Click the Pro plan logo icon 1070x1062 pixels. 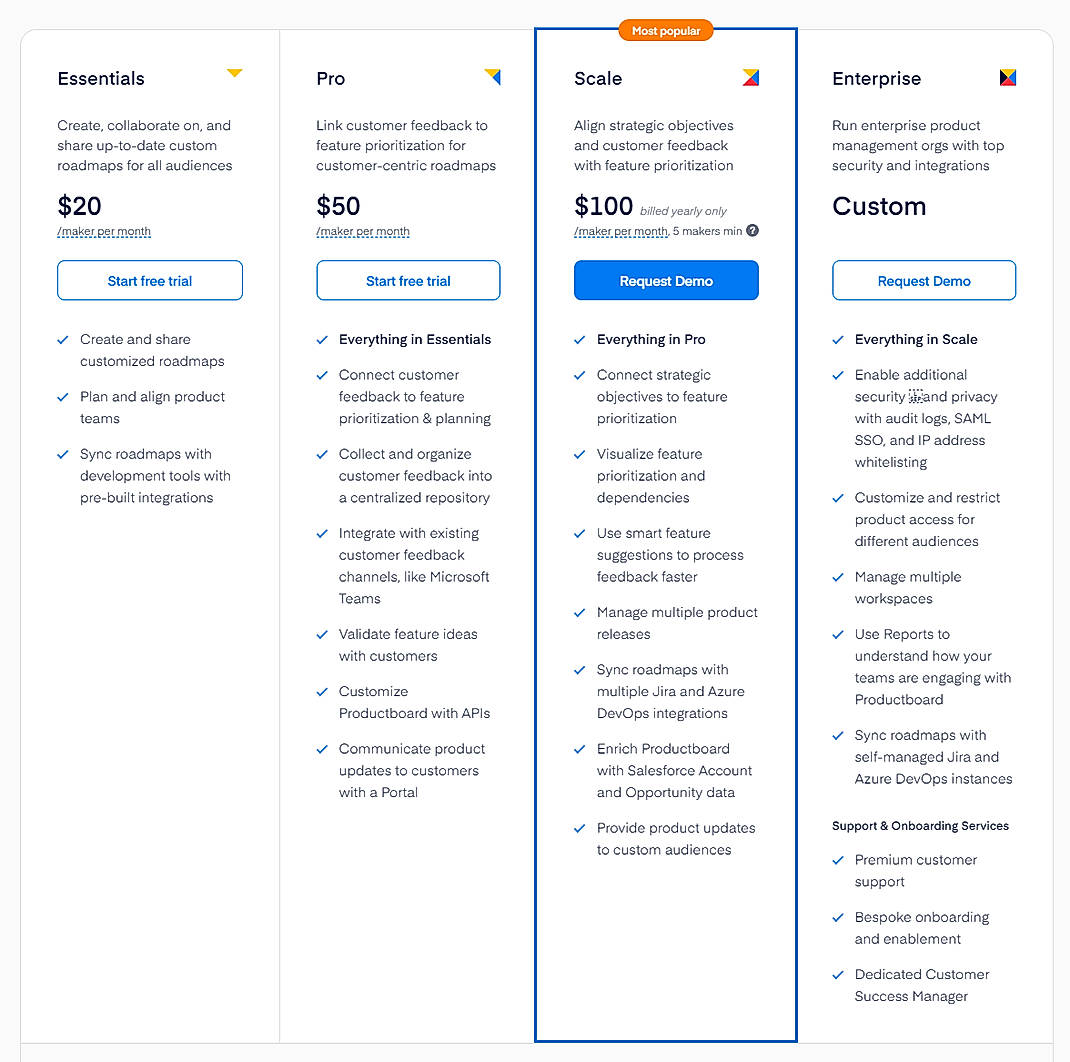coord(493,76)
